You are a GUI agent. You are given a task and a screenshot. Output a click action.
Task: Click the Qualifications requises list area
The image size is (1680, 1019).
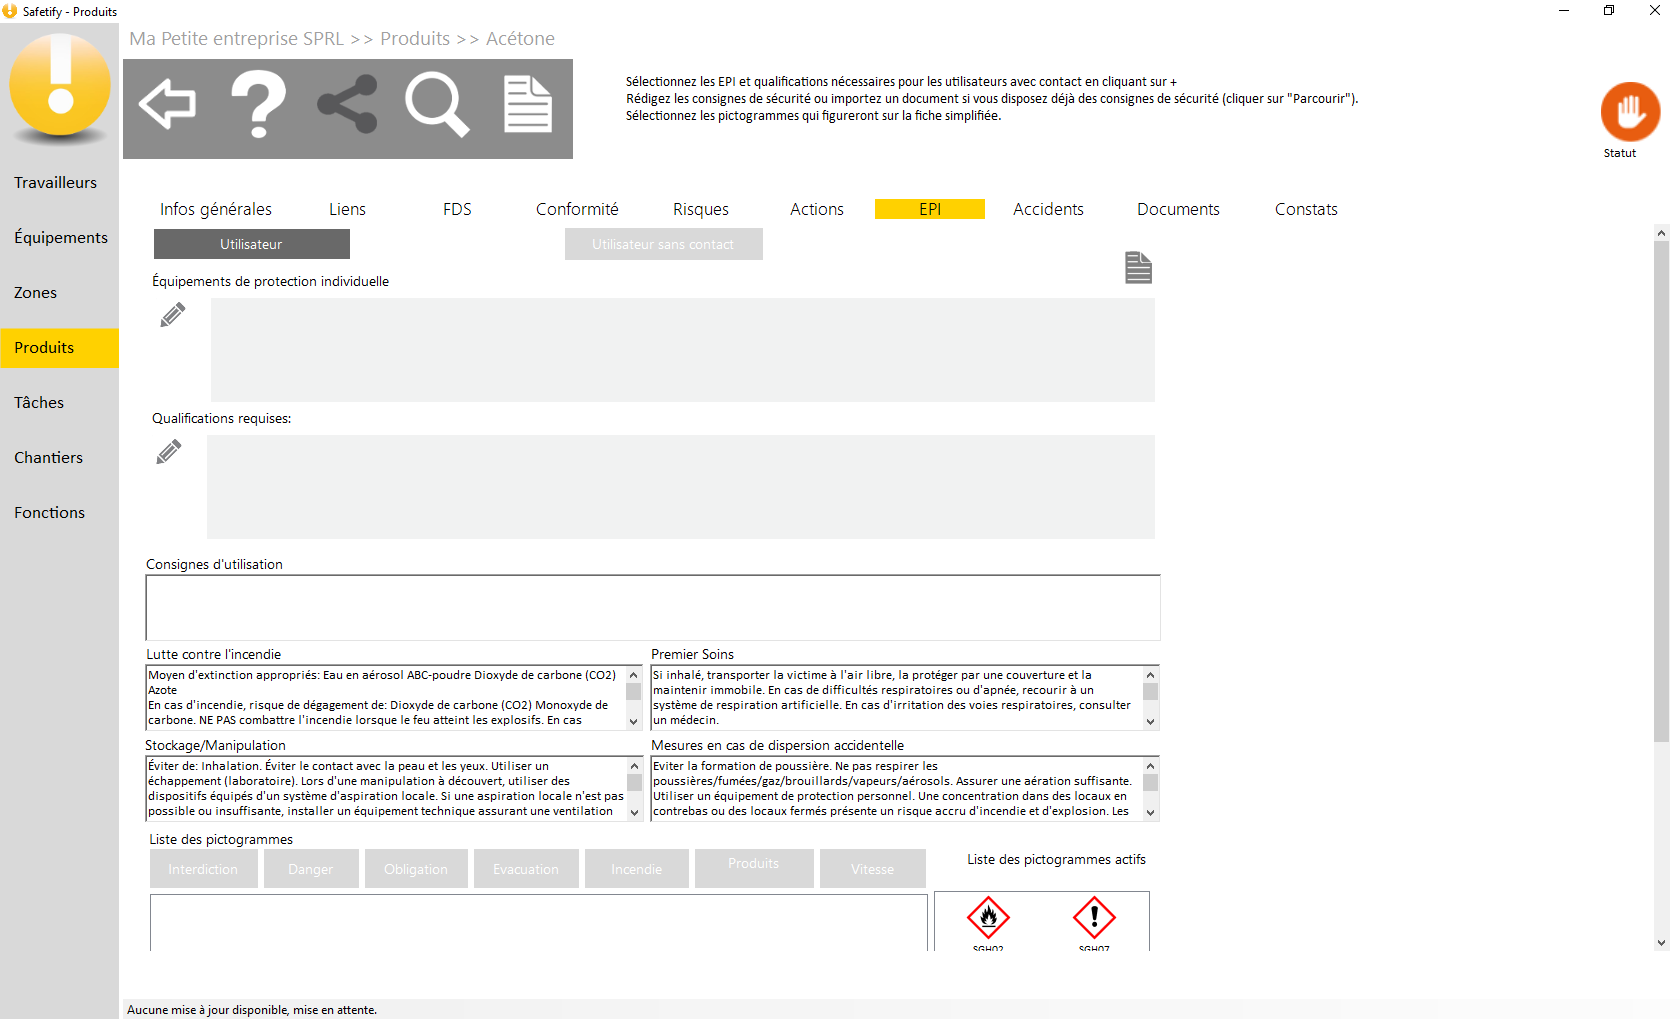pyautogui.click(x=681, y=487)
